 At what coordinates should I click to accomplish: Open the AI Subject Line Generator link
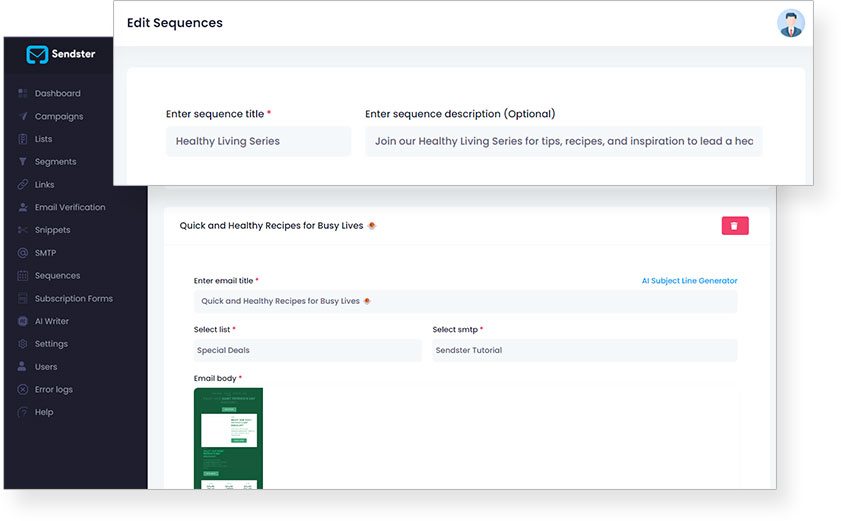tap(689, 281)
